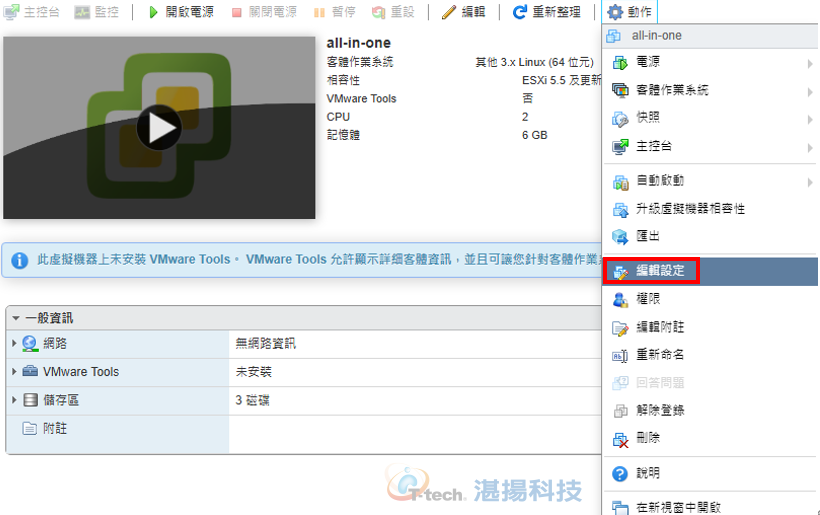This screenshot has width=820, height=515.
Task: Power on the VM with 開啟電源
Action: [181, 12]
